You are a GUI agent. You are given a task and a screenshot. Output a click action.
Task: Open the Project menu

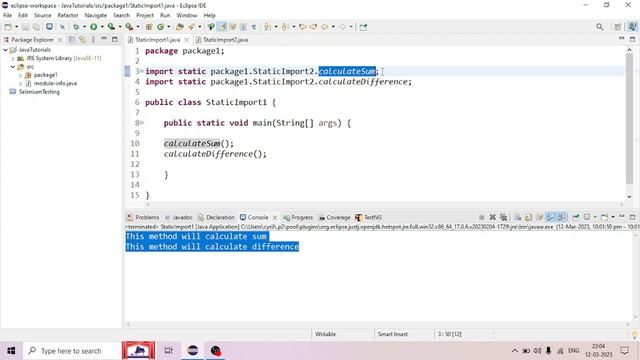coord(145,15)
